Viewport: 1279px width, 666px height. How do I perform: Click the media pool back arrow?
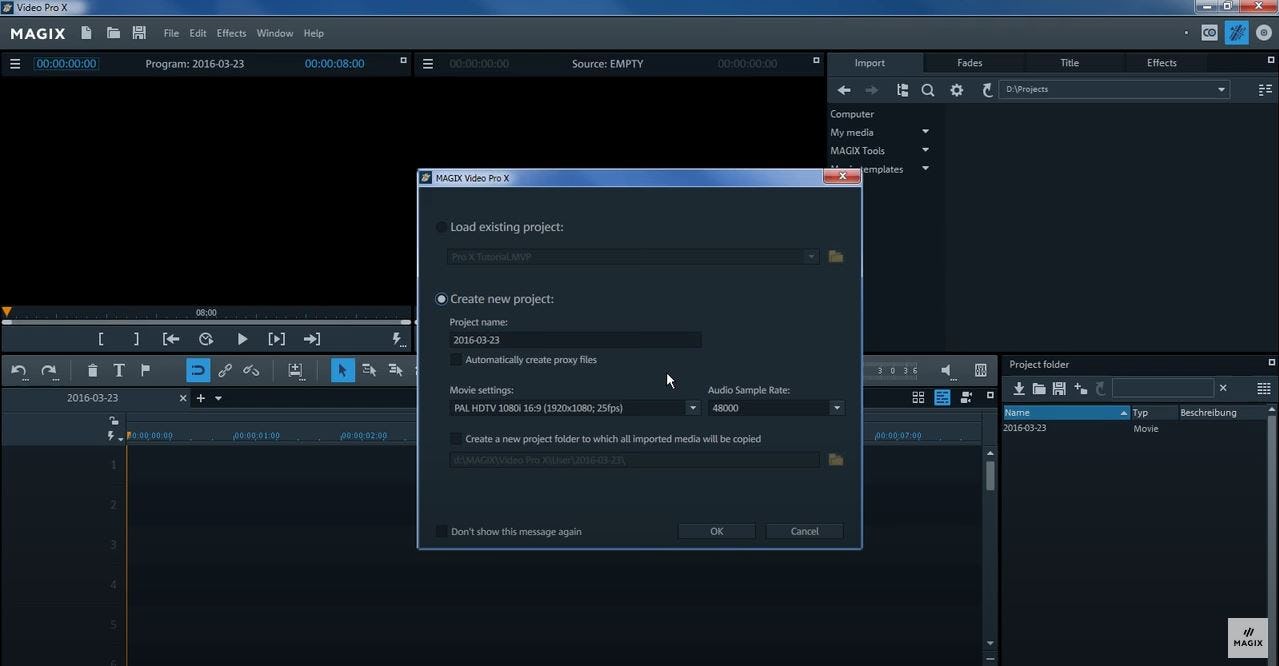pos(844,90)
